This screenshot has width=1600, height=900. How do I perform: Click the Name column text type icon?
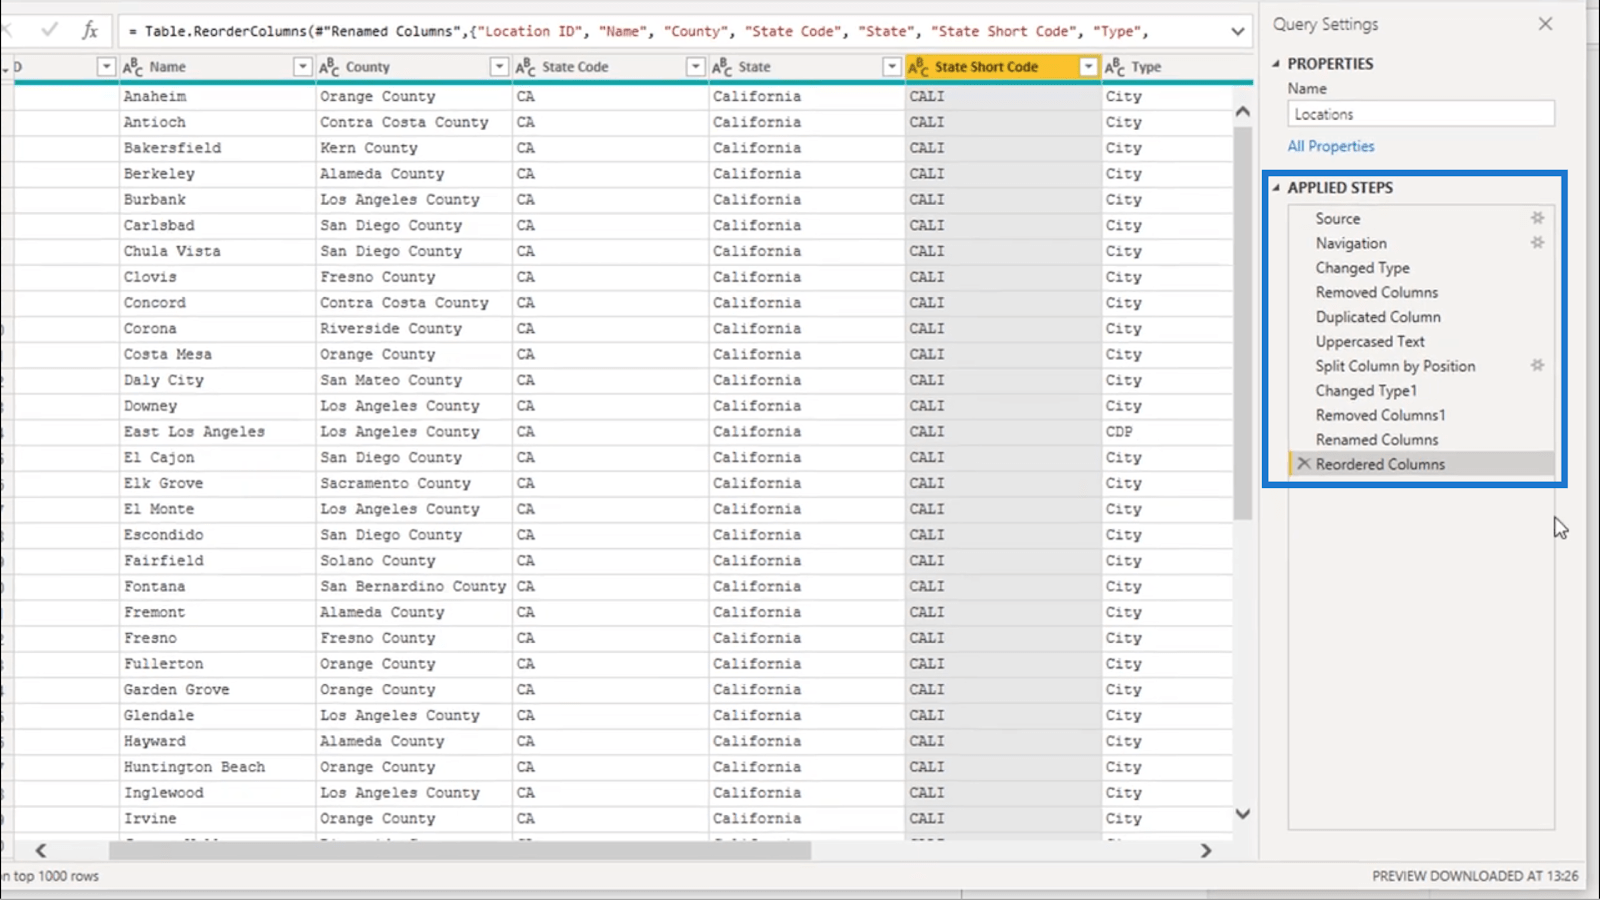[x=132, y=67]
